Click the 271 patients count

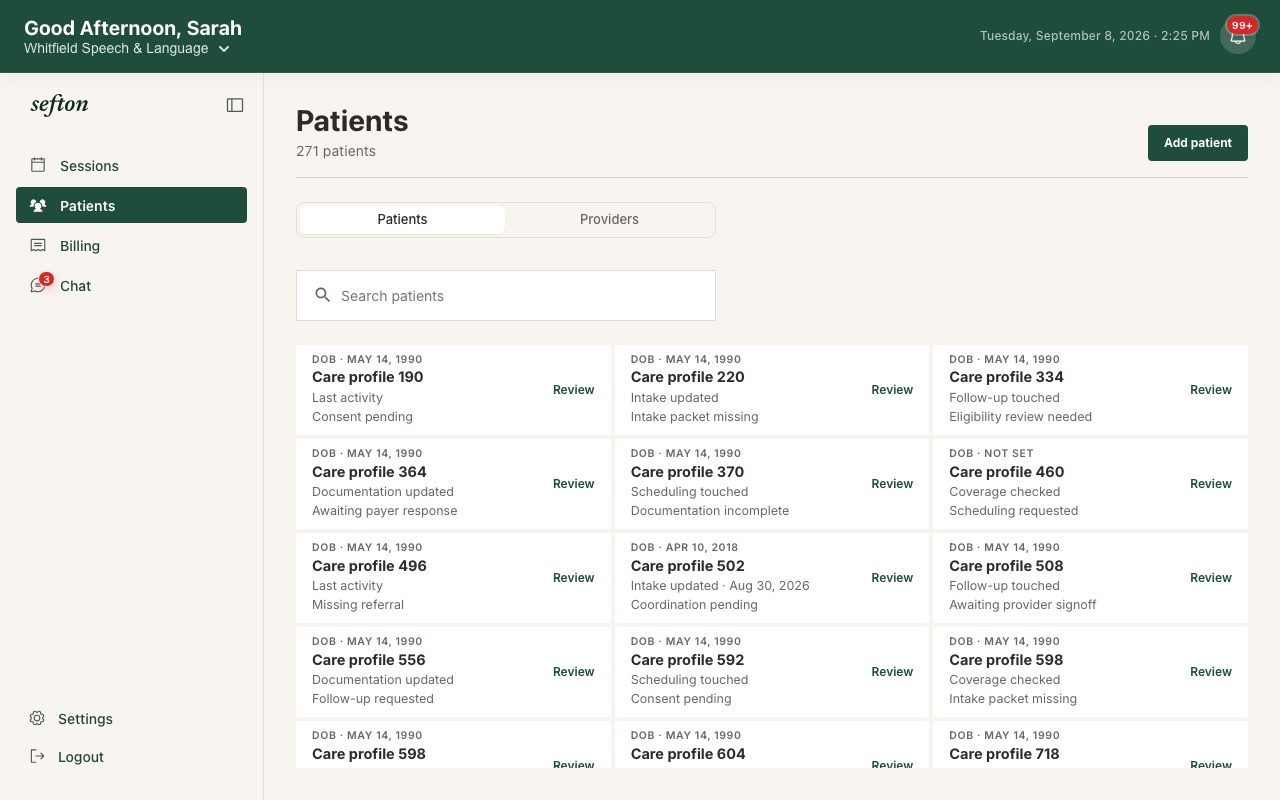point(336,151)
